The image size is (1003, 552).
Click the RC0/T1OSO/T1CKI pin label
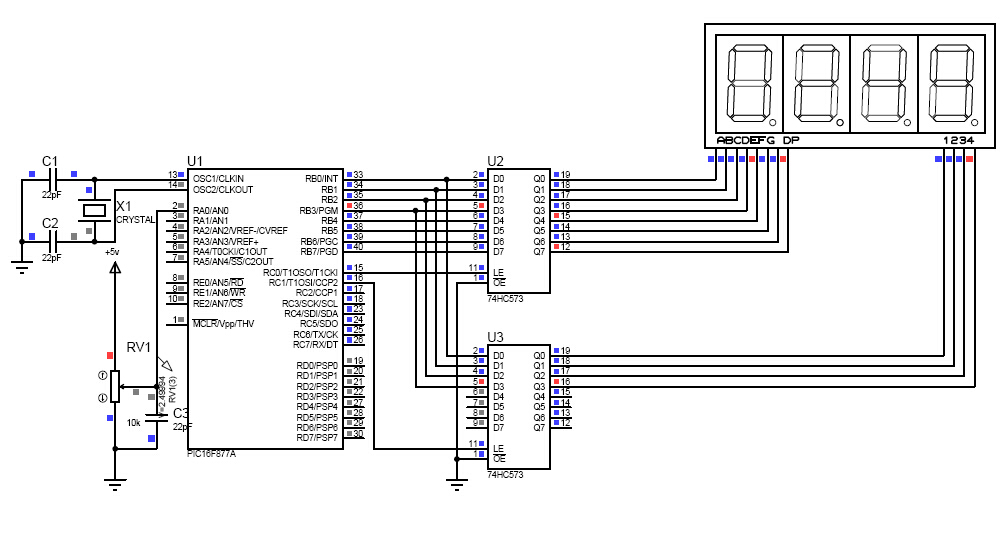click(300, 272)
